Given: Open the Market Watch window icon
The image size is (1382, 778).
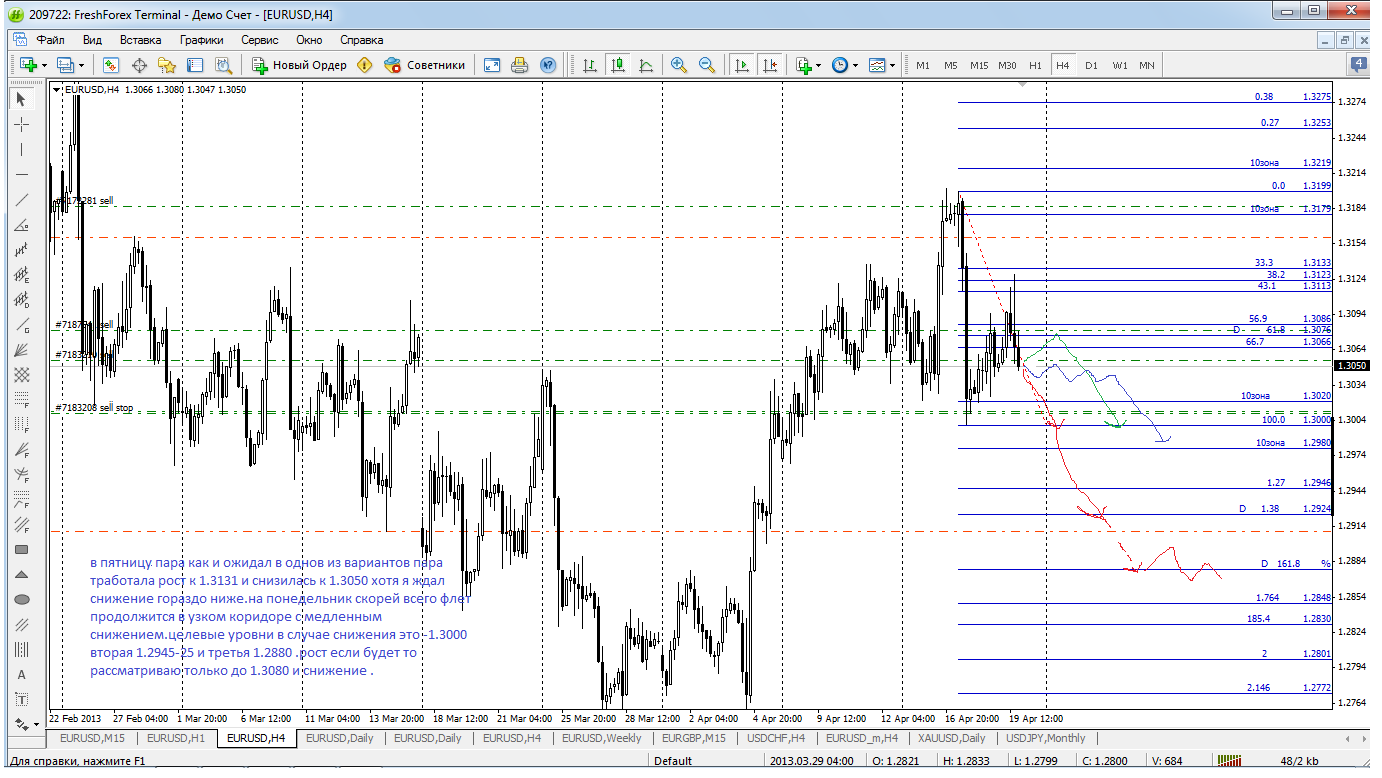Looking at the screenshot, I should [111, 65].
